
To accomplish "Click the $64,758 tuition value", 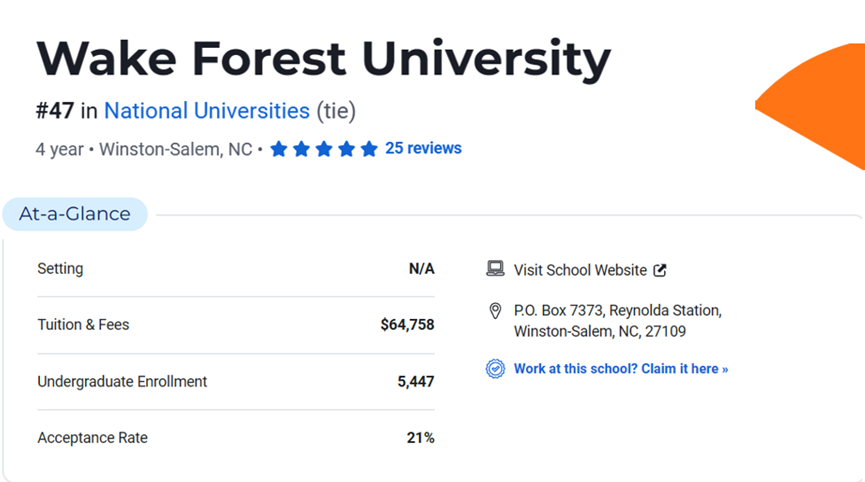I will coord(407,325).
